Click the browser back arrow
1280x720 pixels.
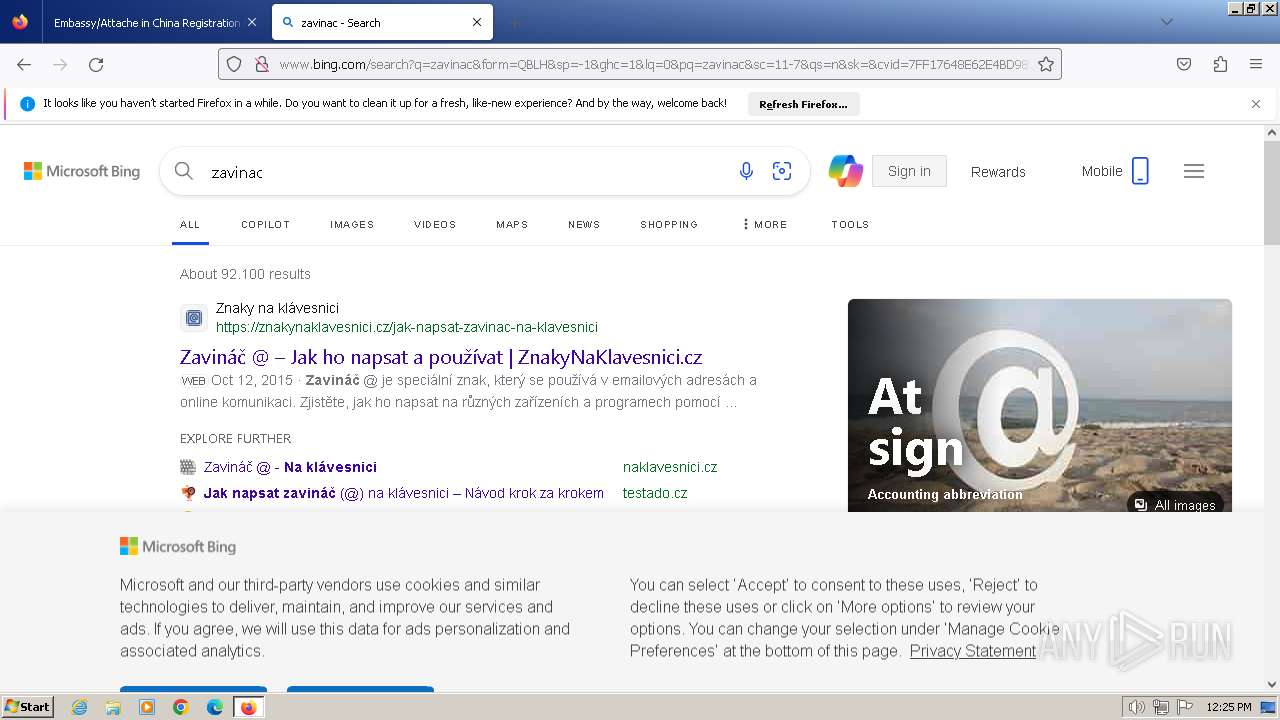[x=24, y=64]
